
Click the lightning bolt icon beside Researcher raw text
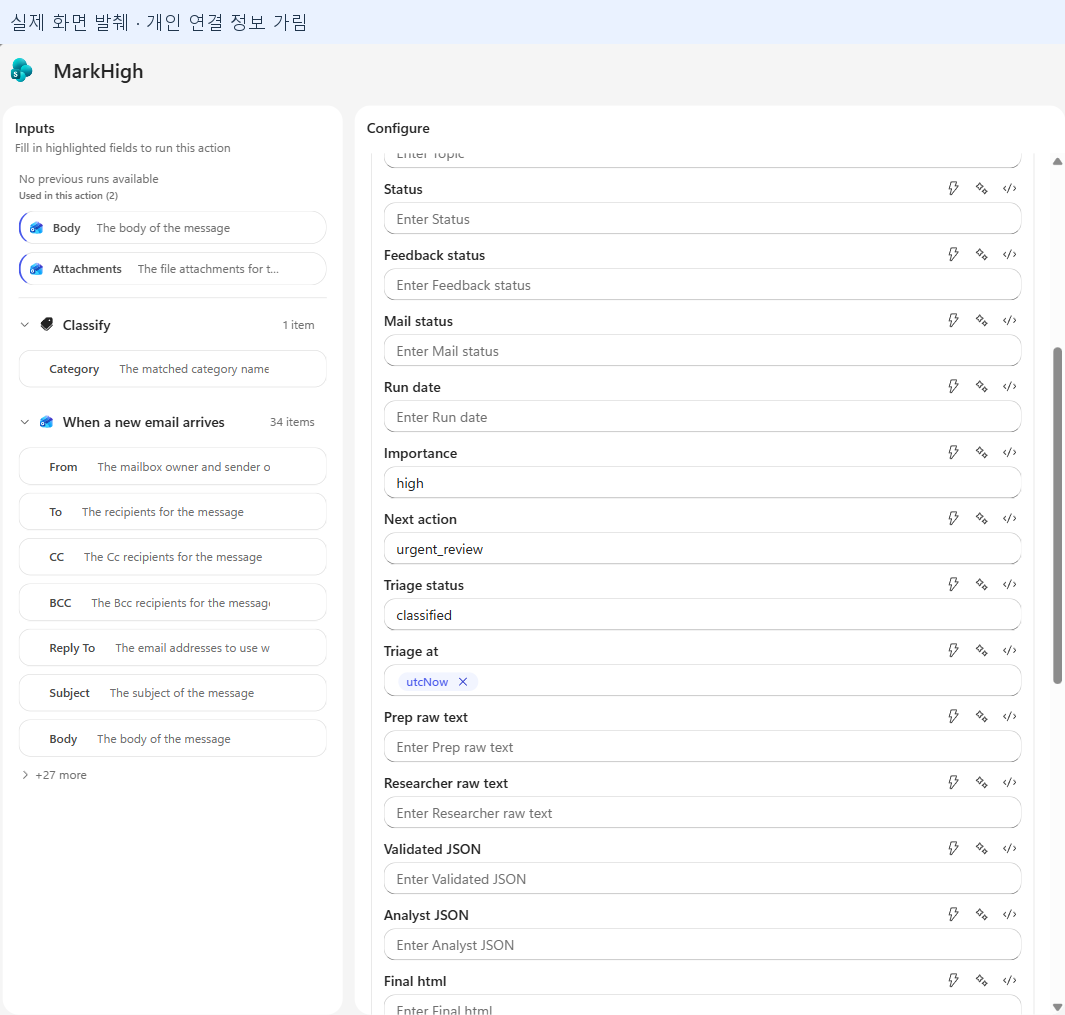pyautogui.click(x=954, y=782)
